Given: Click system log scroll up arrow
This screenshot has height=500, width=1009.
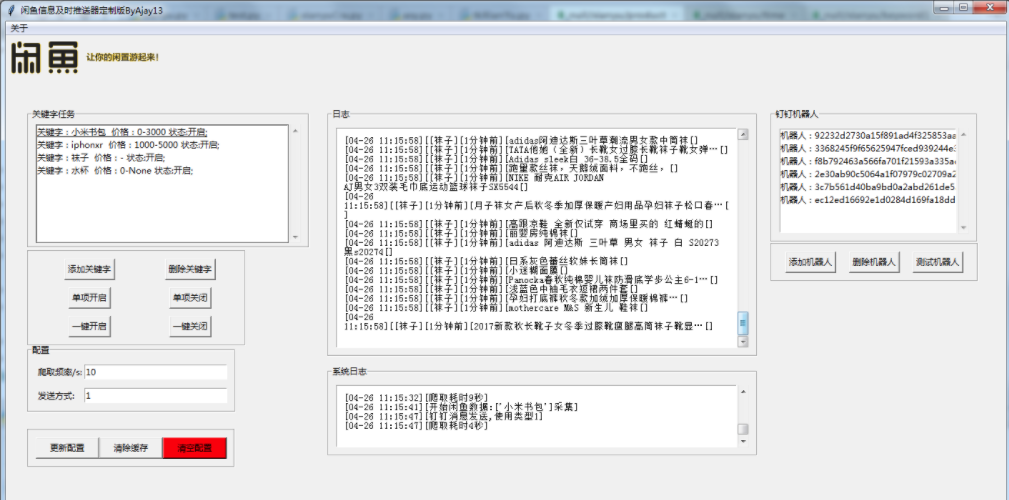Looking at the screenshot, I should 743,391.
